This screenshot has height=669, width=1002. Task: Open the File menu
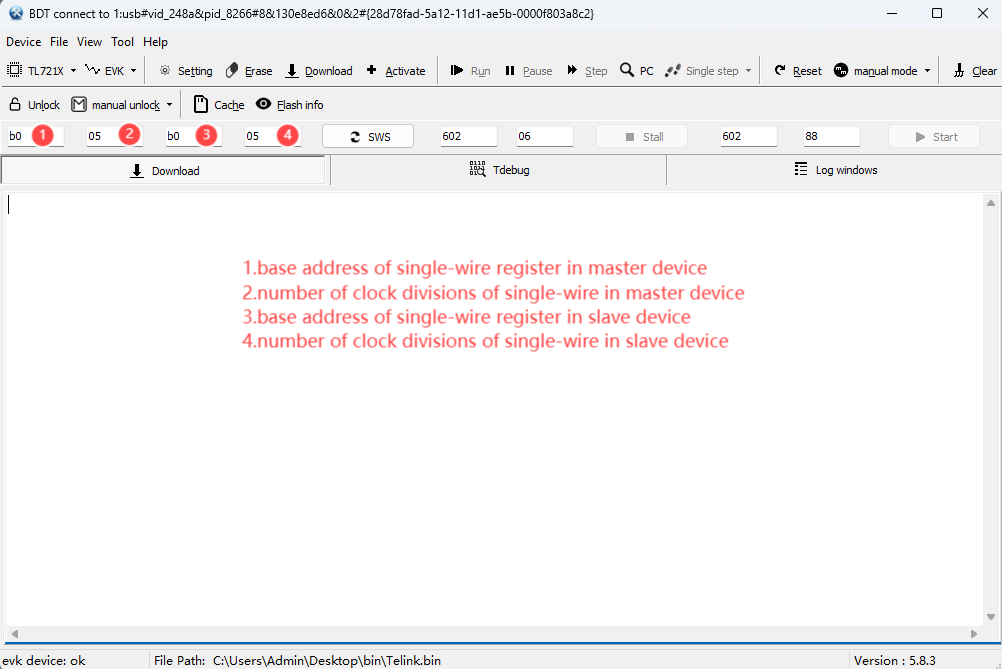(x=59, y=42)
